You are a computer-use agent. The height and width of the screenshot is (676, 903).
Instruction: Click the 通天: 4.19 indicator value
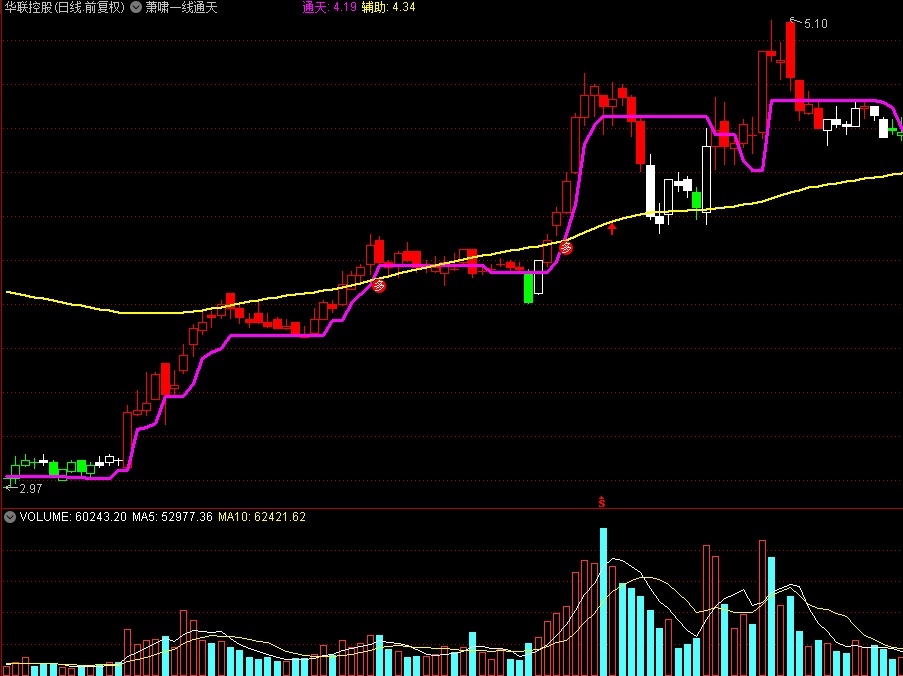click(x=330, y=7)
